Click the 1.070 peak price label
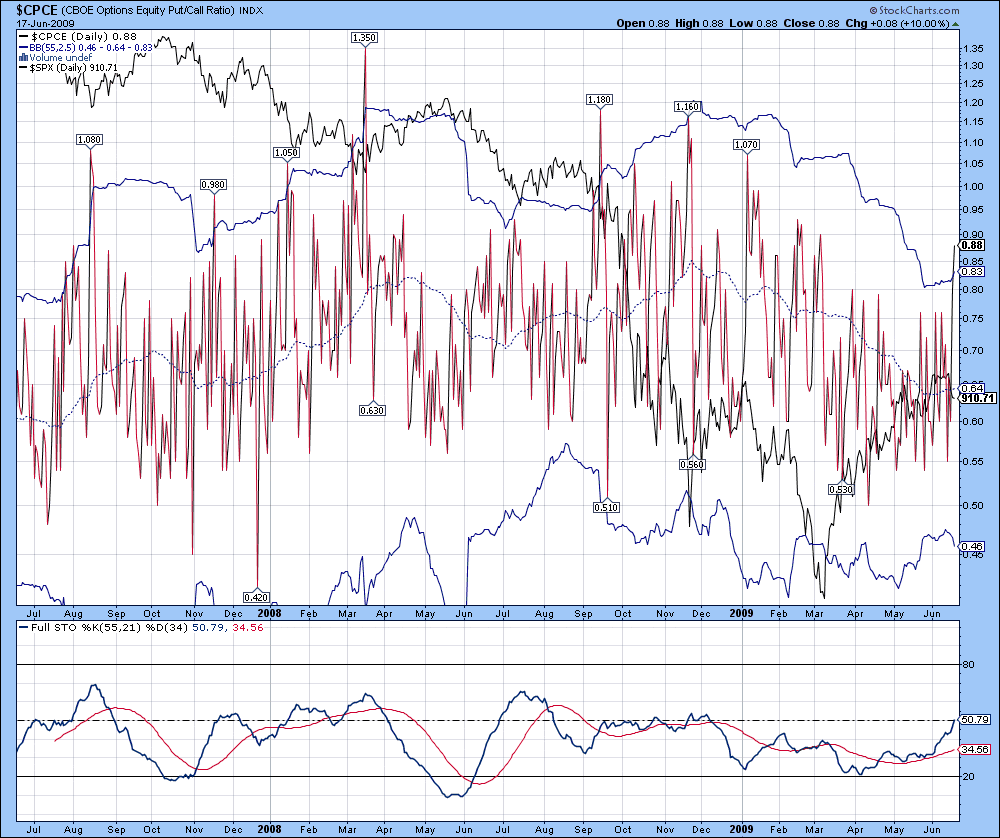 [746, 145]
